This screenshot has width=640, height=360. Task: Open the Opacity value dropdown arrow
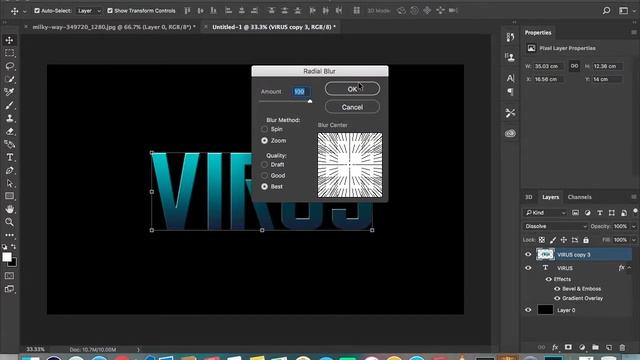(634, 226)
